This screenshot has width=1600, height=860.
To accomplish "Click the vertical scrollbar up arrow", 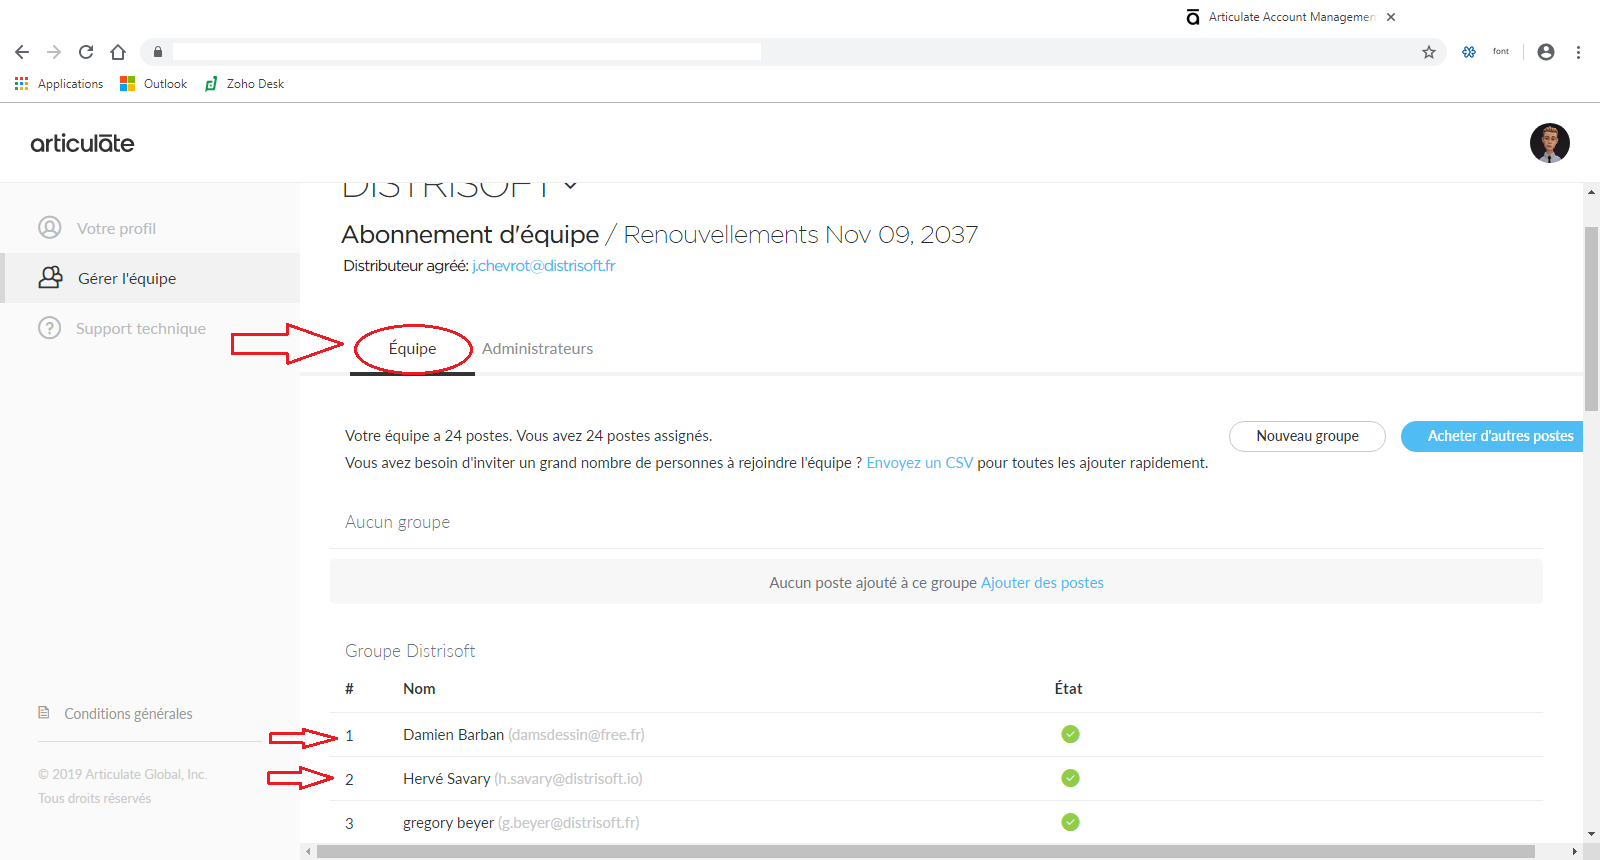I will click(x=1591, y=191).
